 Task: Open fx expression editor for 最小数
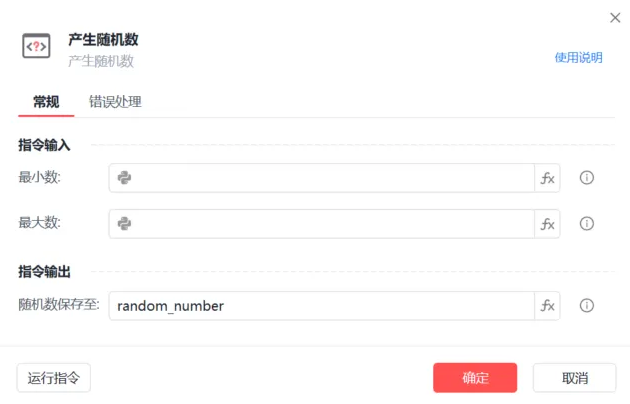point(547,178)
